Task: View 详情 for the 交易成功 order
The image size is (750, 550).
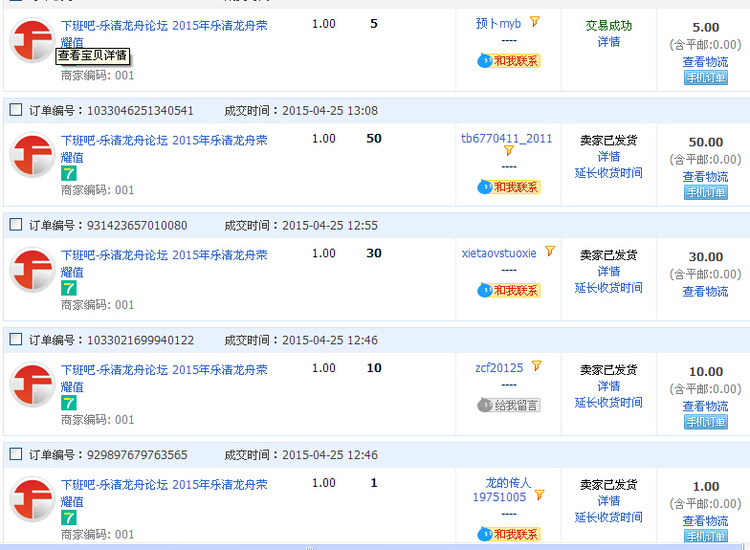Action: coord(609,42)
